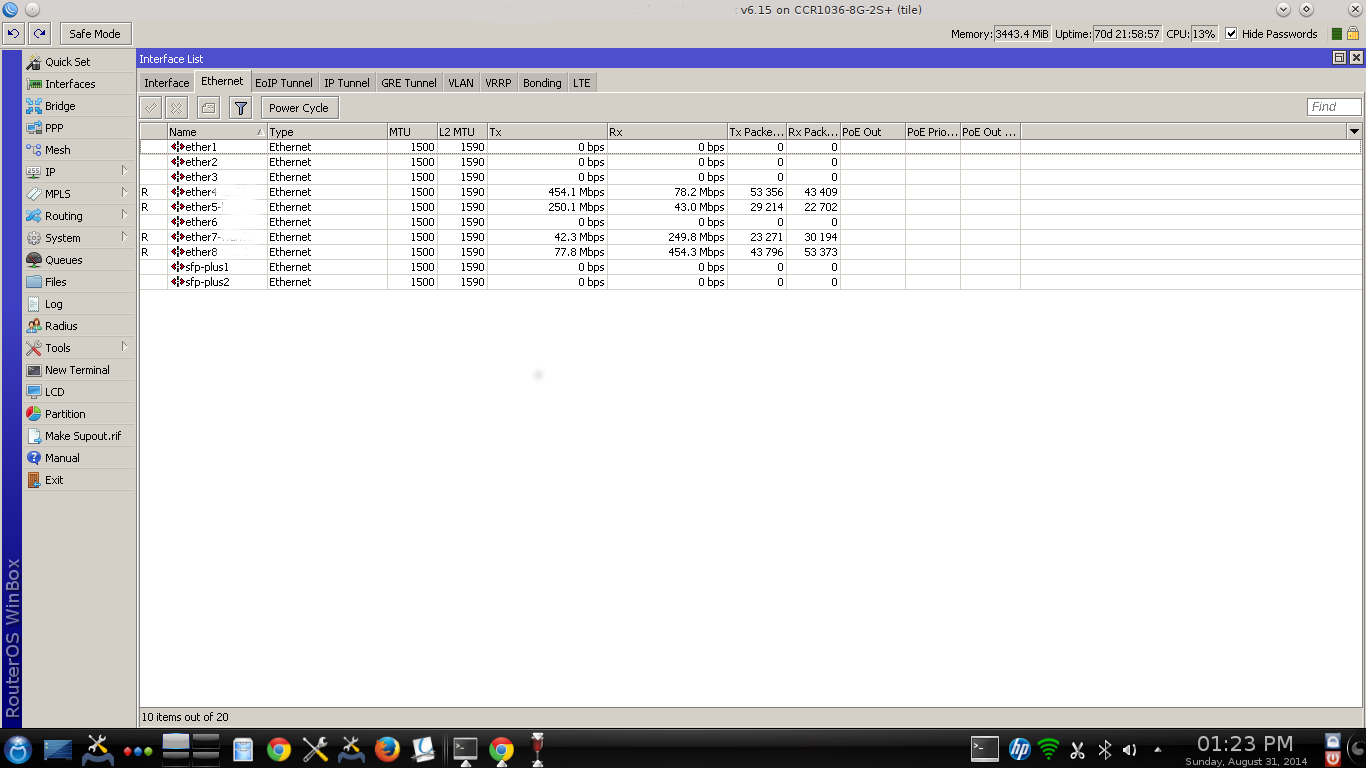The height and width of the screenshot is (768, 1366).
Task: Open the Queues sidebar entry
Action: tap(79, 260)
